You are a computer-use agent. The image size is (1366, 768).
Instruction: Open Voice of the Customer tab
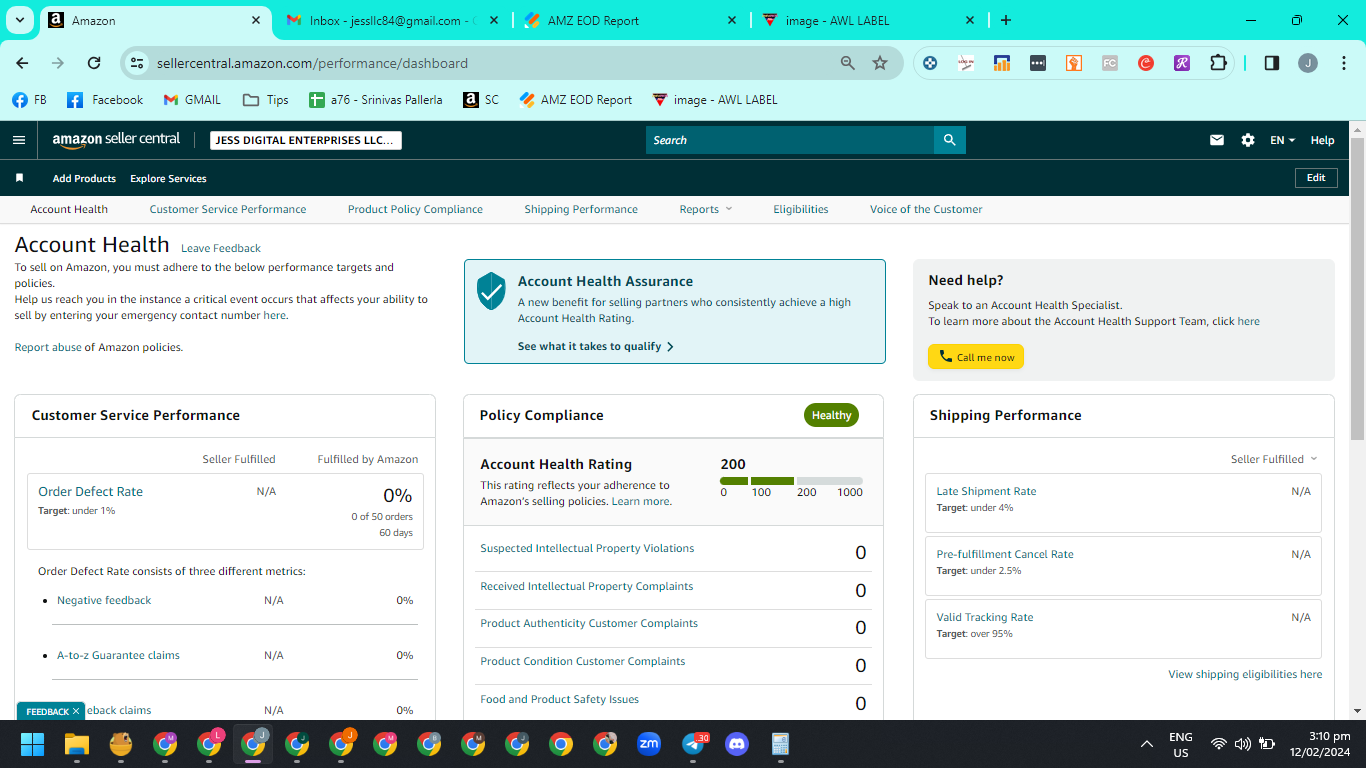pyautogui.click(x=926, y=209)
